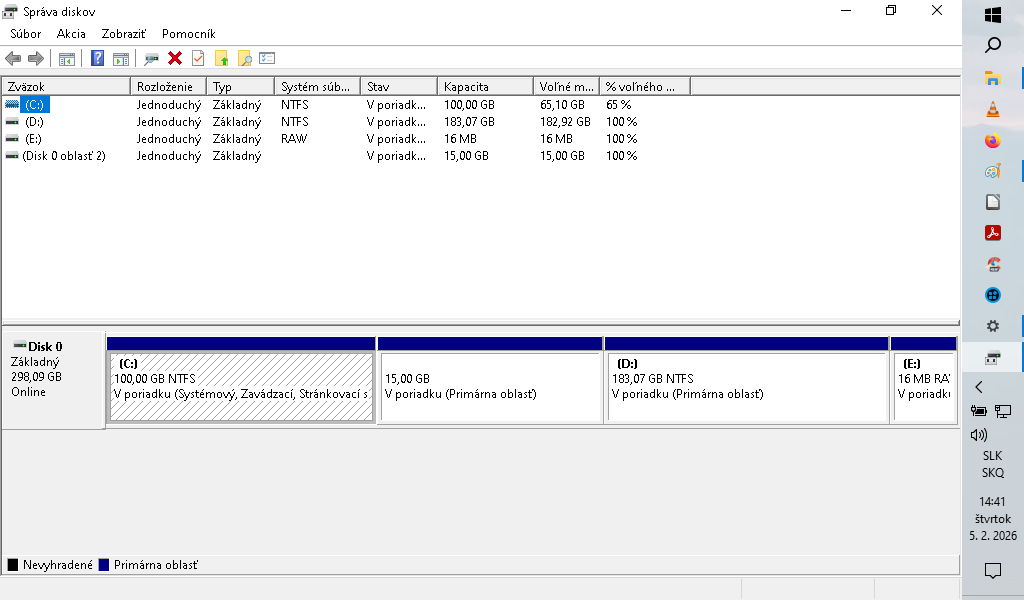
Task: Click the red X delete icon in toolbar
Action: (x=175, y=58)
